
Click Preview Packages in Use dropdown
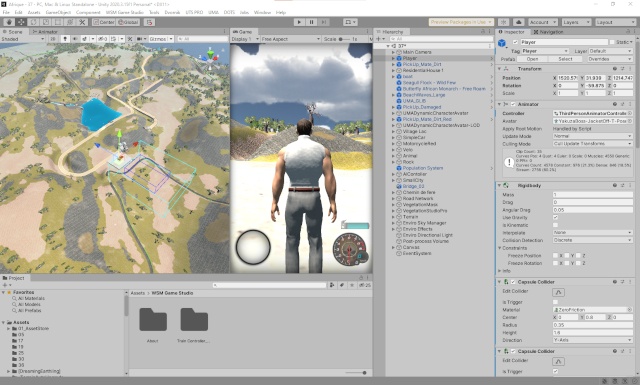click(461, 22)
